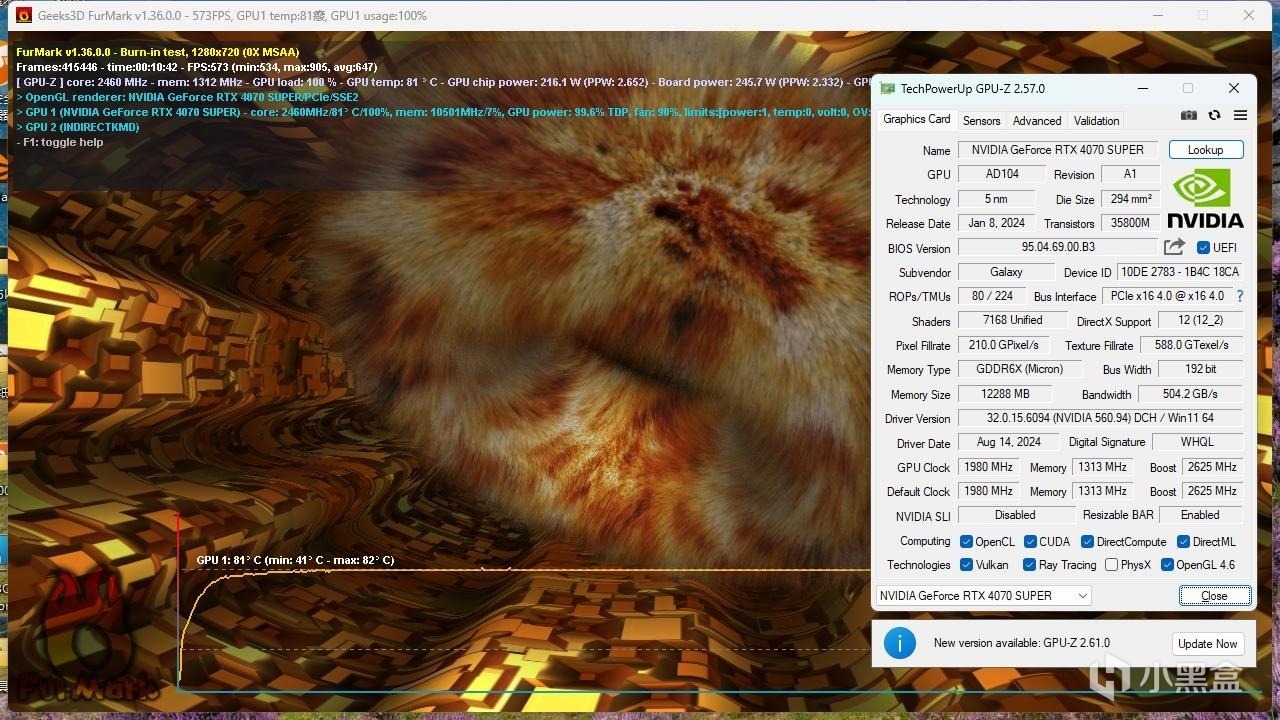Click the Release Date value Jan 8, 2024
The image size is (1280, 720).
click(x=998, y=223)
